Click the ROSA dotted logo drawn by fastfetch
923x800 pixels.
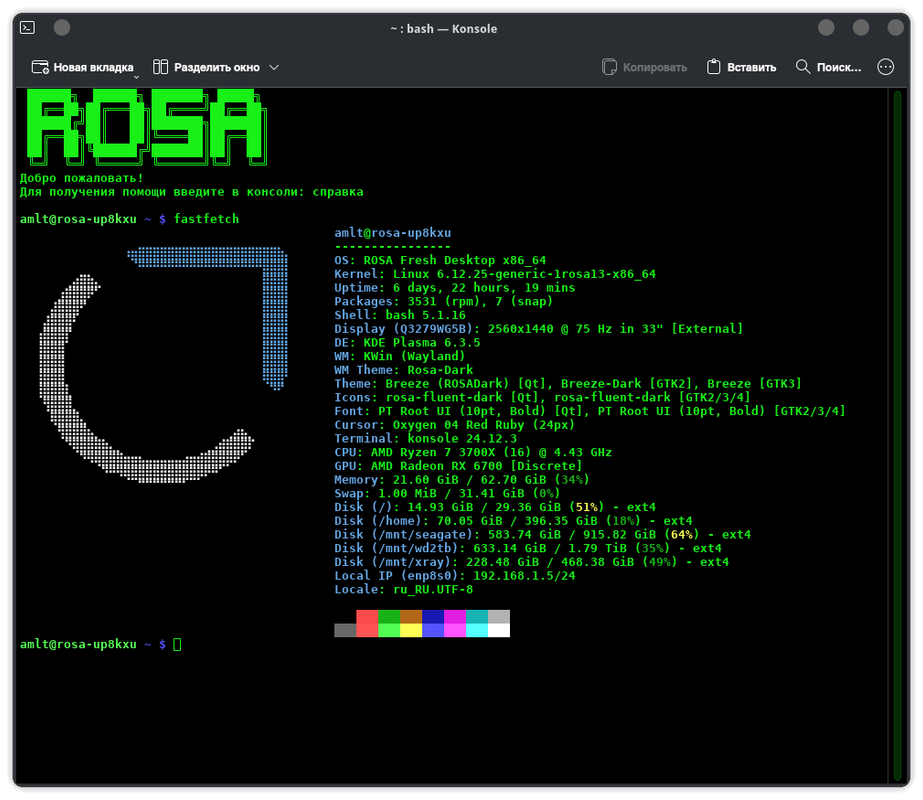(x=164, y=365)
